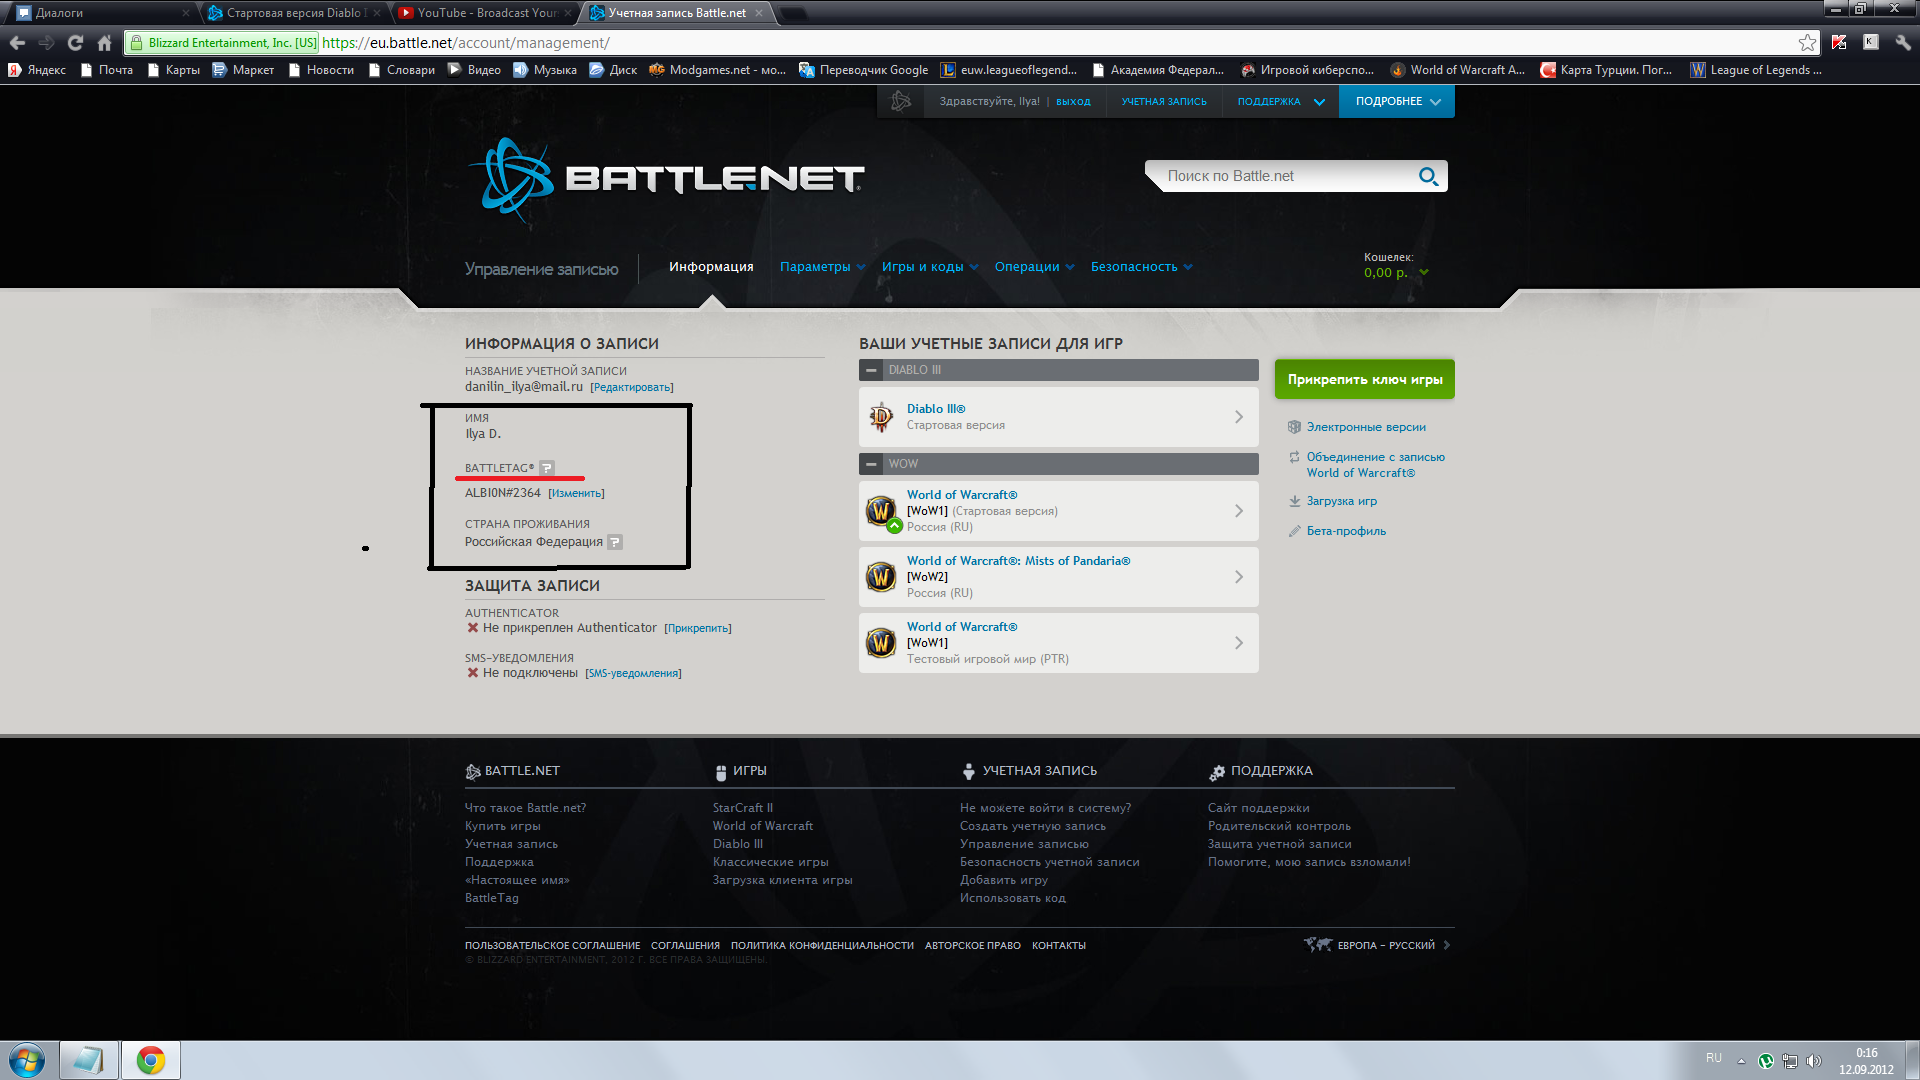Click Объединение с записью World of Warcraft

click(x=1375, y=465)
